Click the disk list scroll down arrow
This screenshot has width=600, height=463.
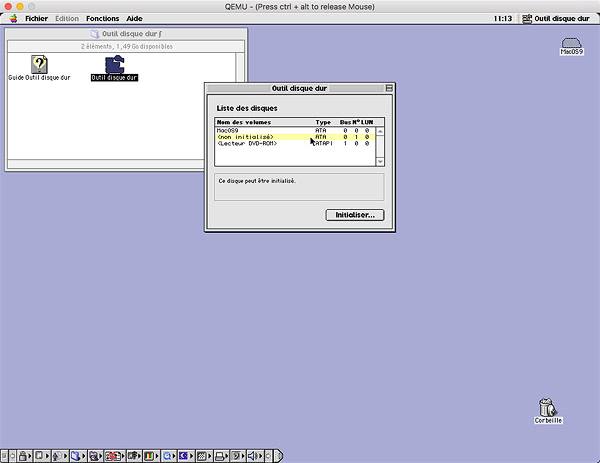pyautogui.click(x=380, y=161)
